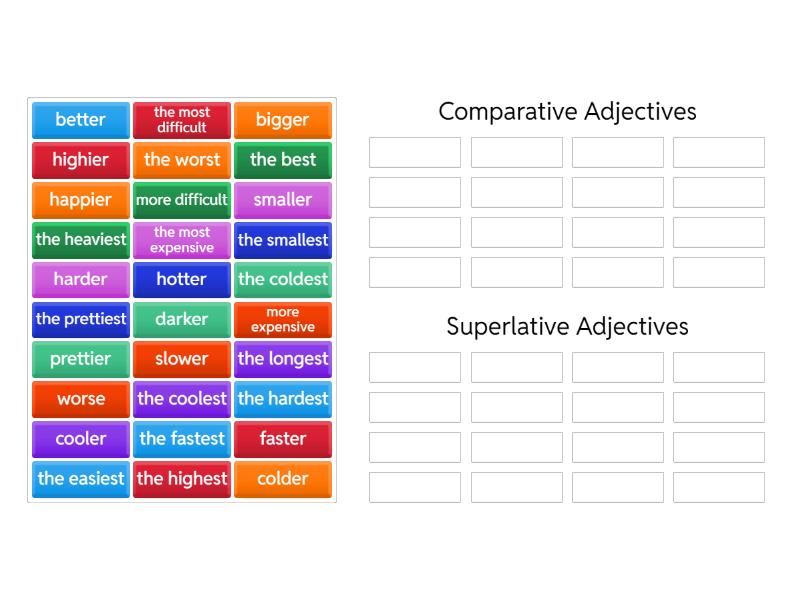Click the 'more difficult' tile

181,200
